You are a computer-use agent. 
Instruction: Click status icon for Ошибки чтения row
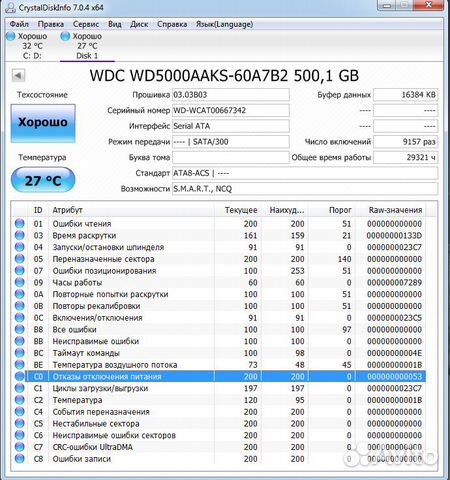[x=20, y=223]
